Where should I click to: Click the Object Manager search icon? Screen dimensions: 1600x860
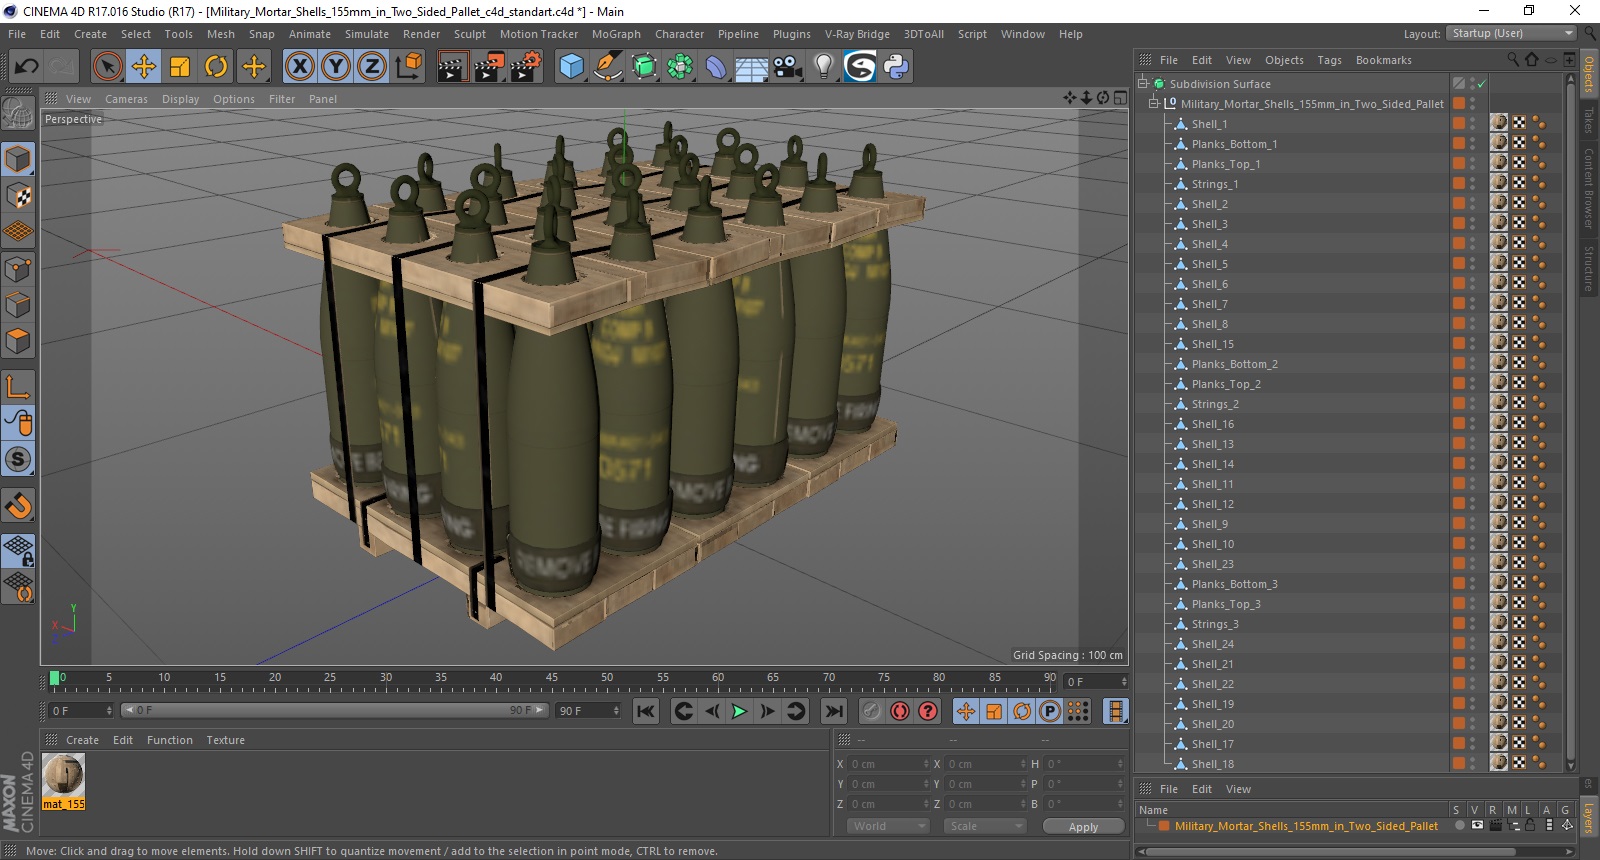pyautogui.click(x=1512, y=60)
